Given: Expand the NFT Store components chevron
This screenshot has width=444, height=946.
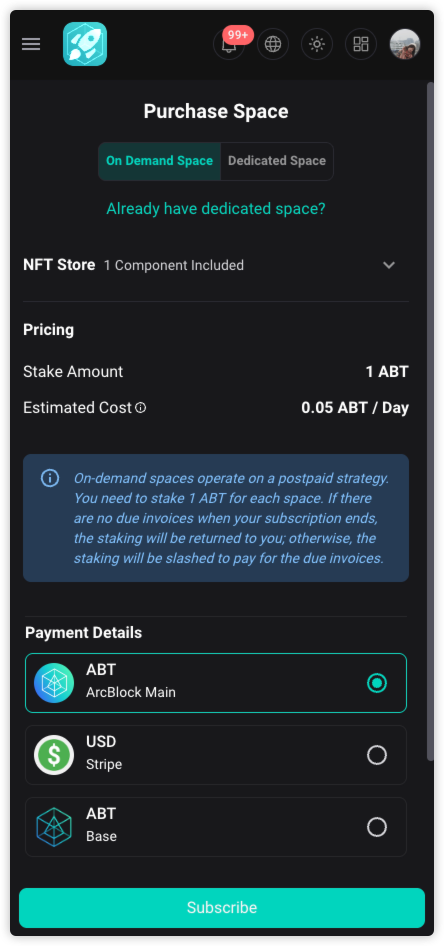Looking at the screenshot, I should 389,265.
